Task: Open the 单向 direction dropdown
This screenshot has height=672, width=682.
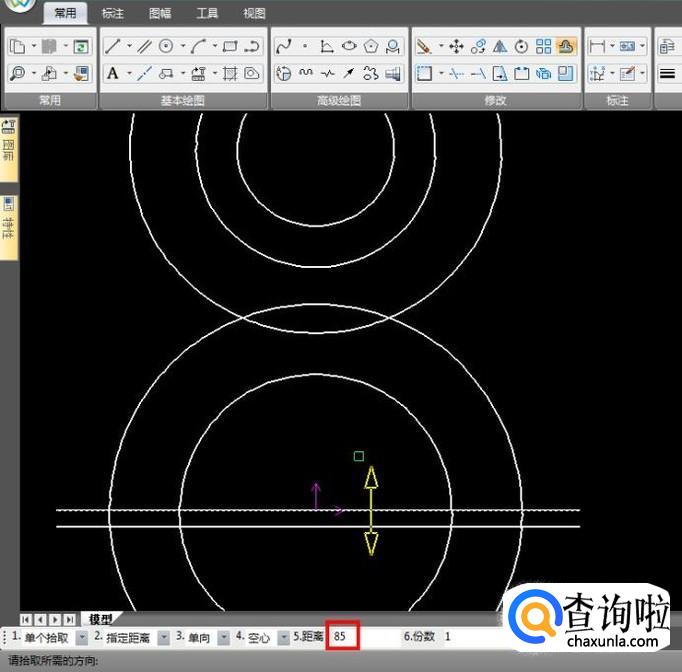Action: tap(224, 637)
